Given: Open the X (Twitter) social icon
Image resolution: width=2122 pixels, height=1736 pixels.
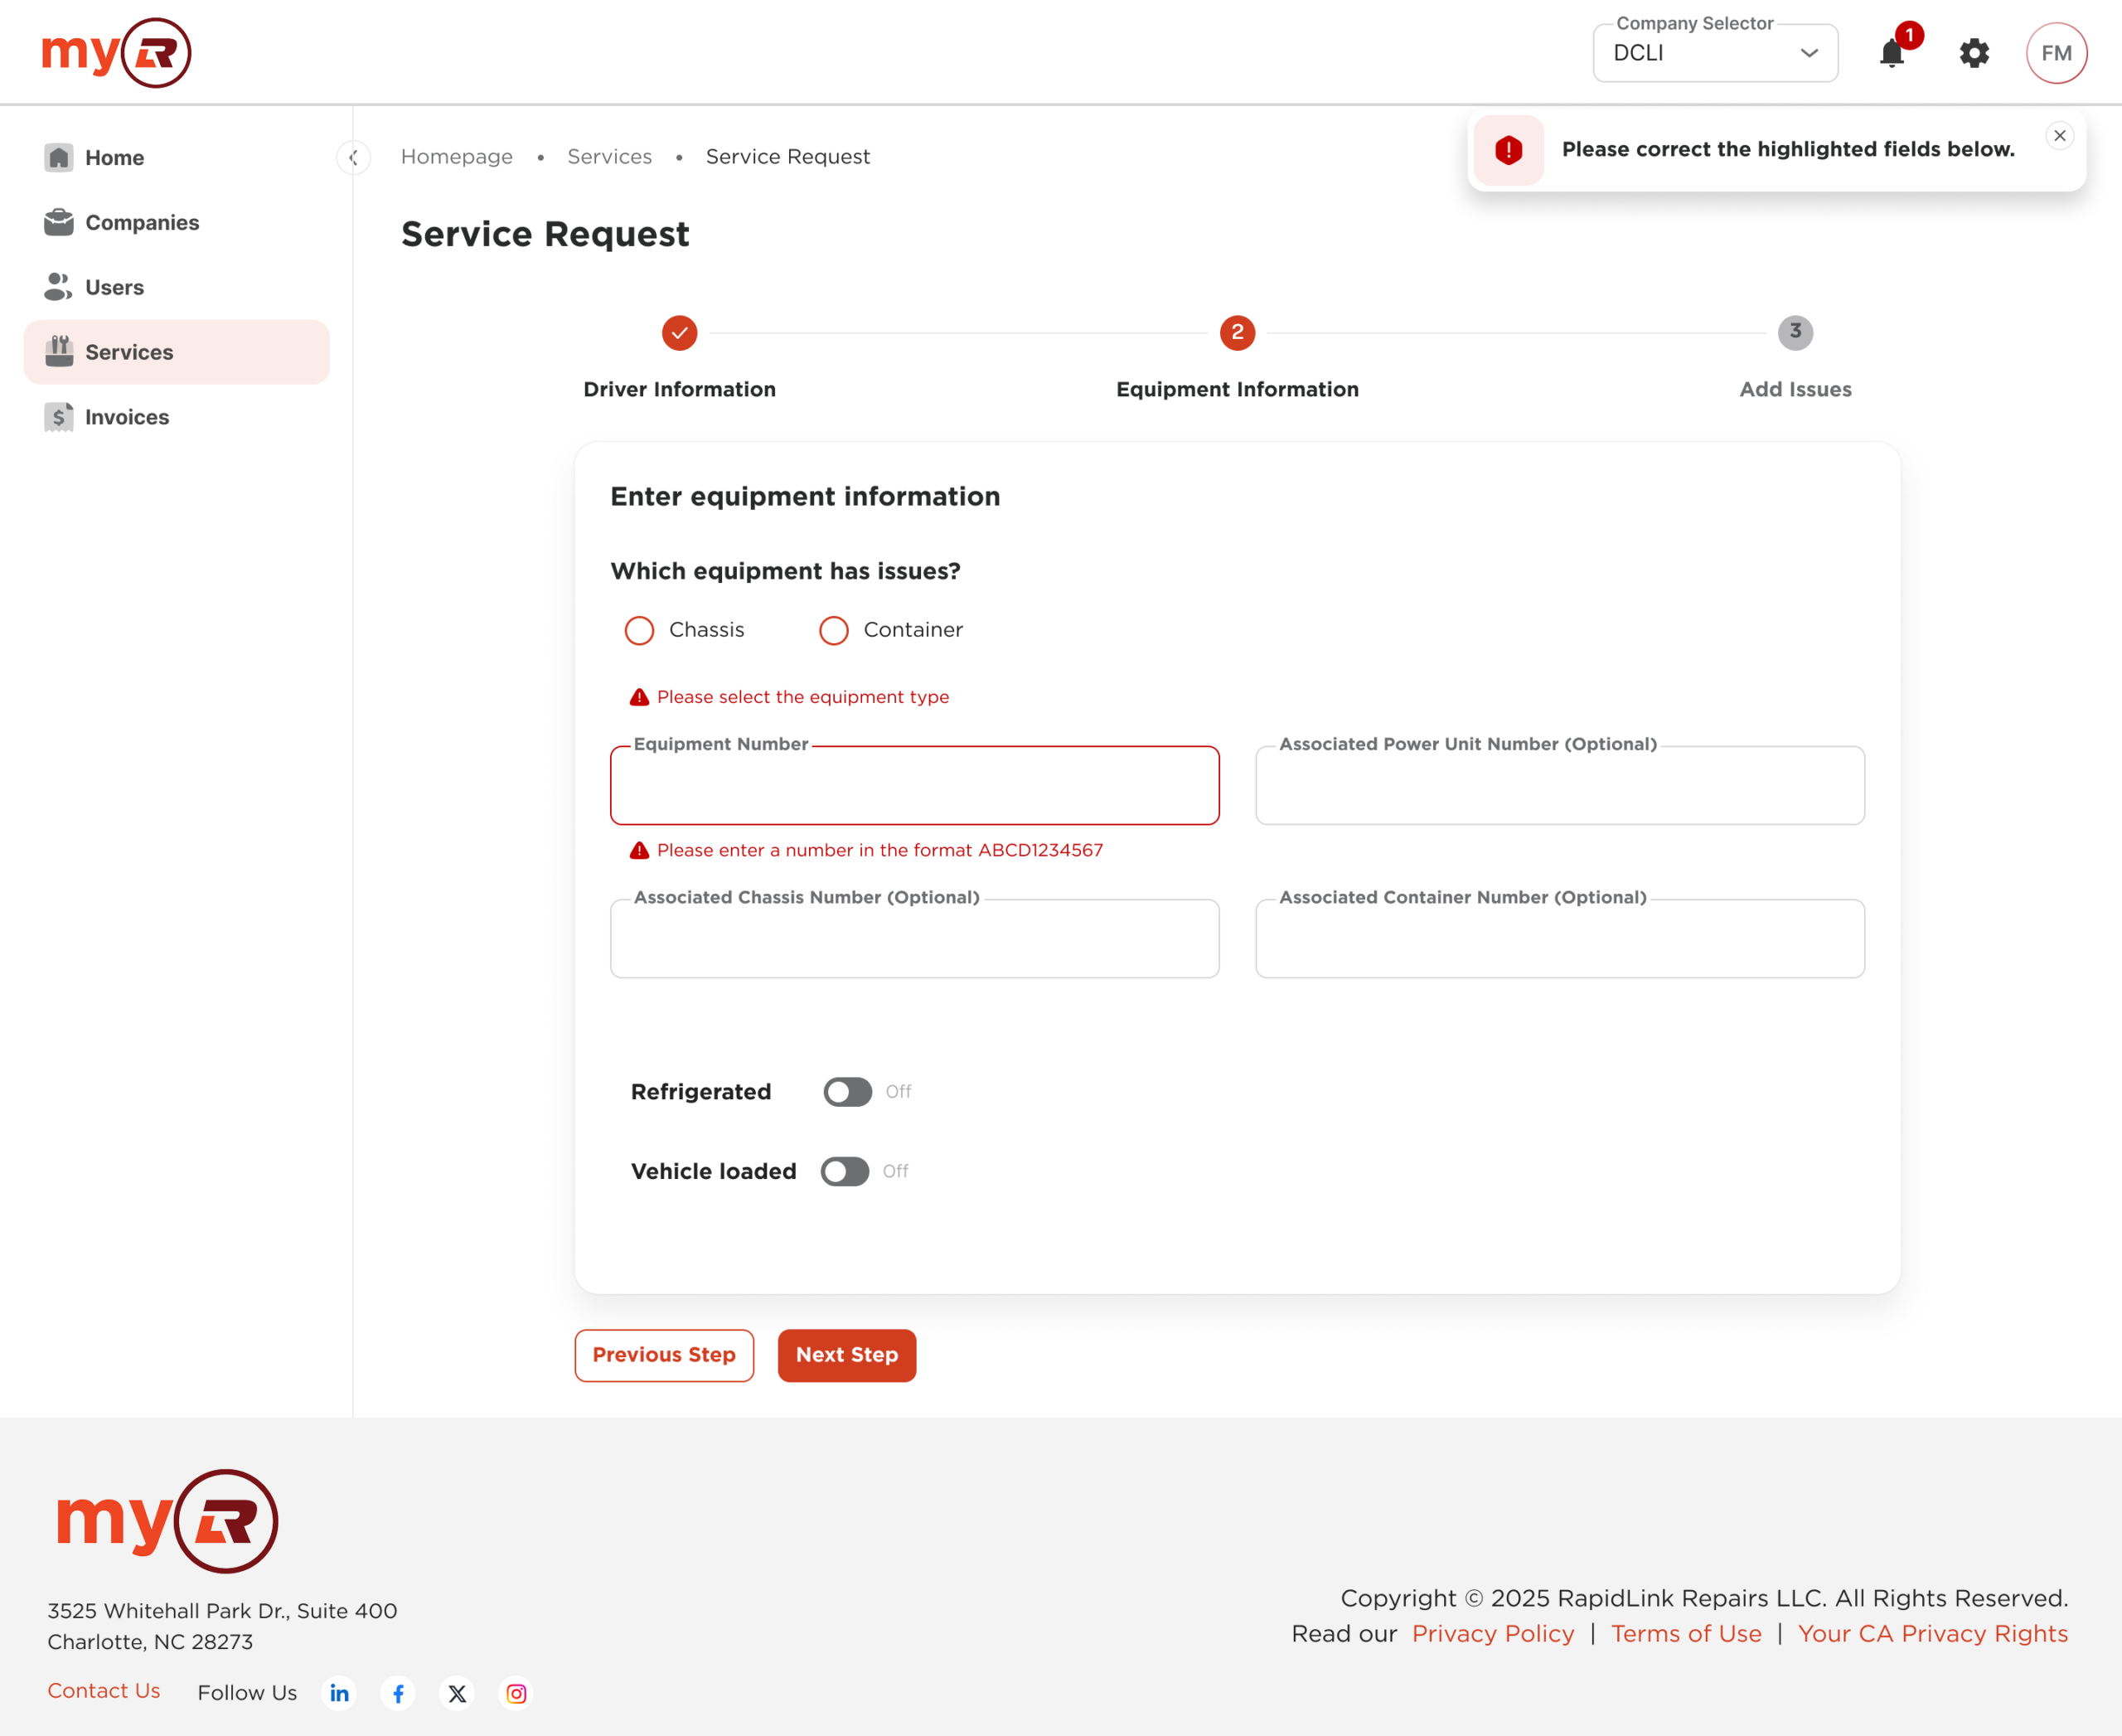Looking at the screenshot, I should click(457, 1693).
